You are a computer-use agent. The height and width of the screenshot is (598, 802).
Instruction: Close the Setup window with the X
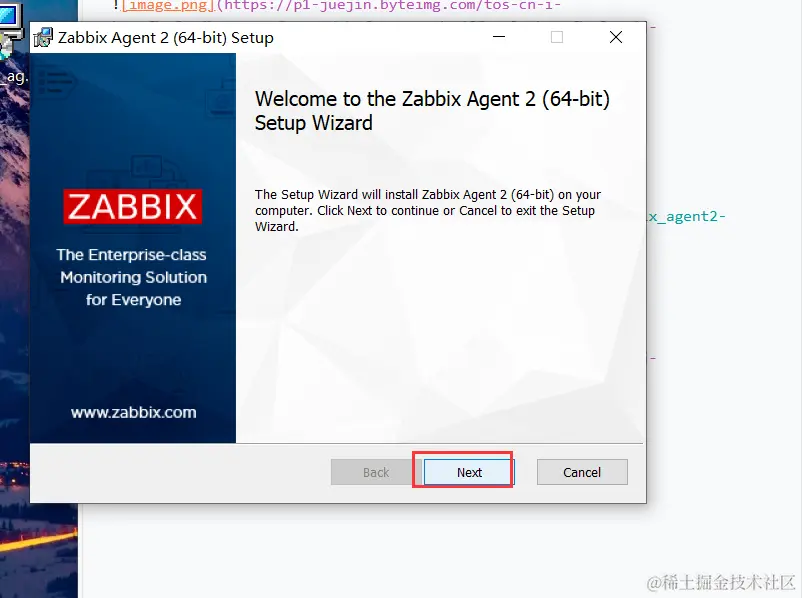[x=616, y=37]
